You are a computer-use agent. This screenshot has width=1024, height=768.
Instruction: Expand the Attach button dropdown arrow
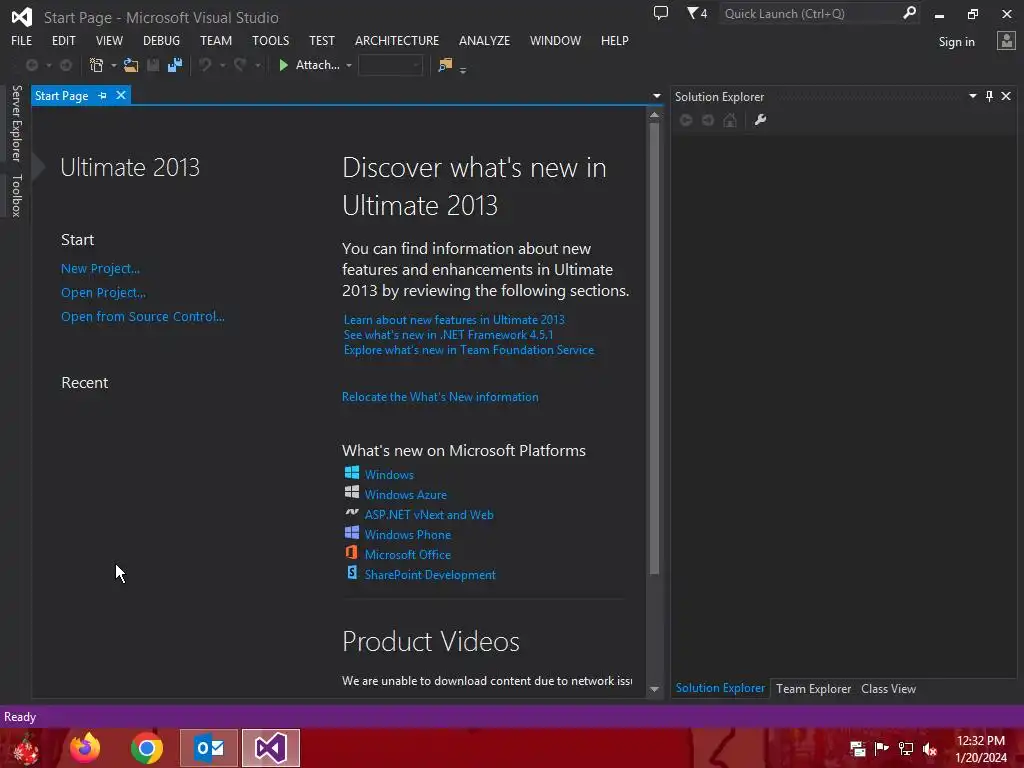[x=349, y=65]
